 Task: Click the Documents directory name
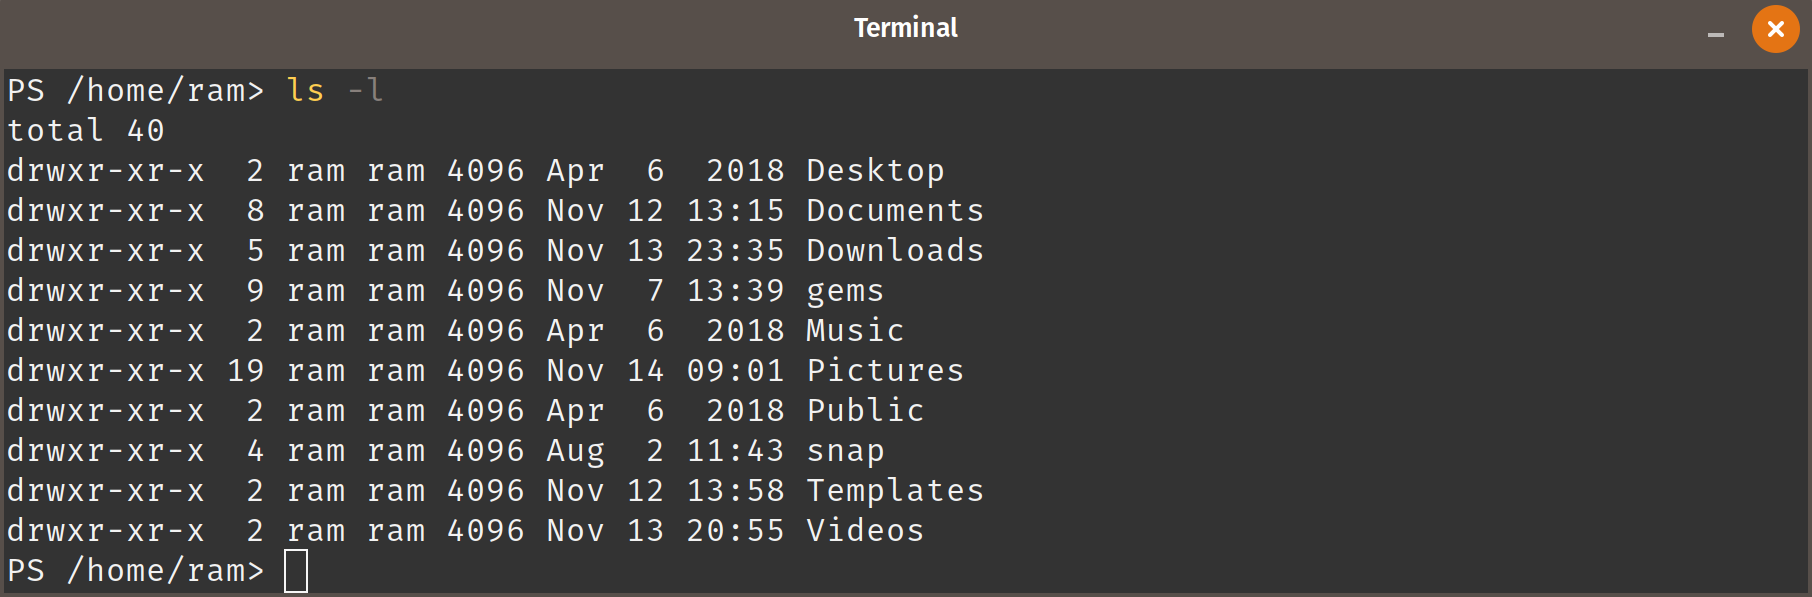click(895, 211)
